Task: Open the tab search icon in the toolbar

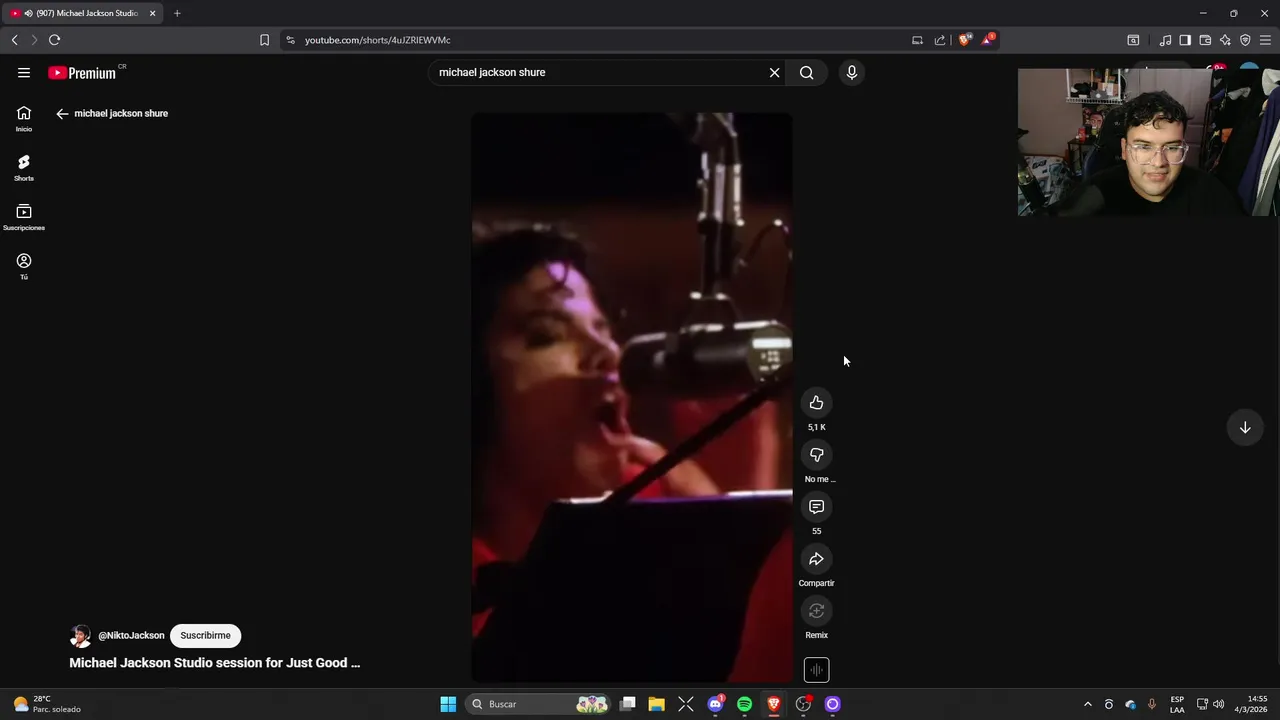Action: 1133,40
